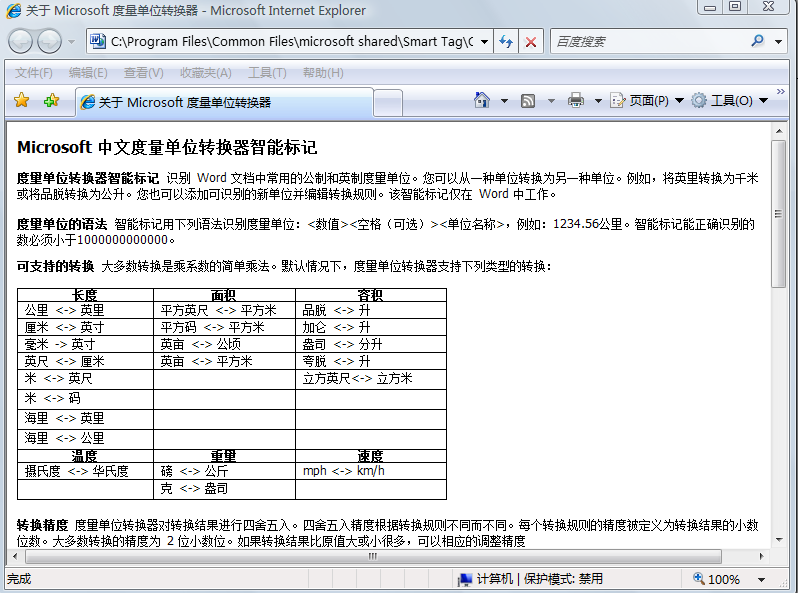Screen dimensions: 798x593
Task: Open the 页面(P) toolbar menu
Action: (x=647, y=100)
